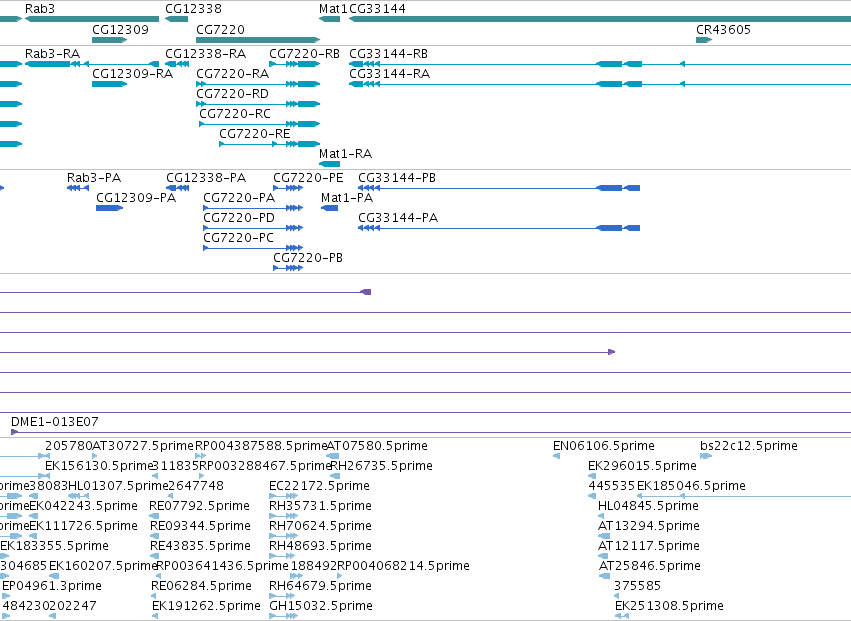Open the Mat1-PA protein label

(x=347, y=198)
